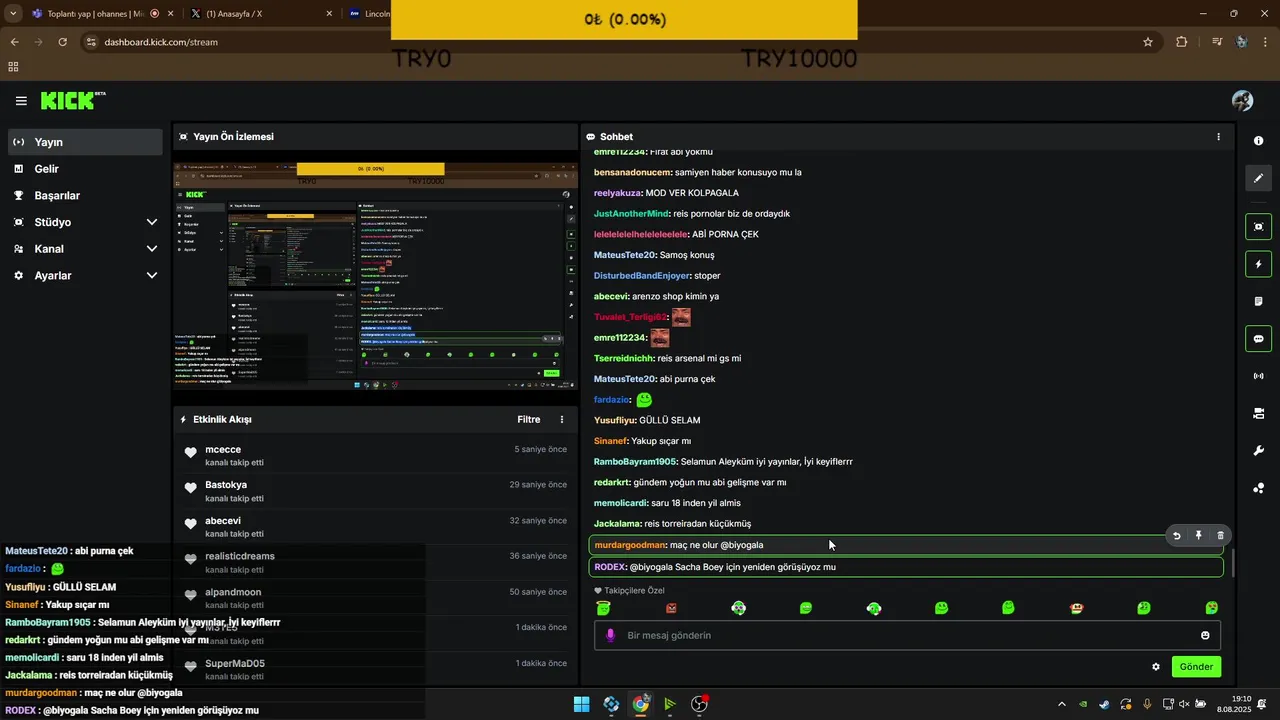The width and height of the screenshot is (1280, 720).
Task: Open the Chrome three-dot menu
Action: [x=1266, y=42]
